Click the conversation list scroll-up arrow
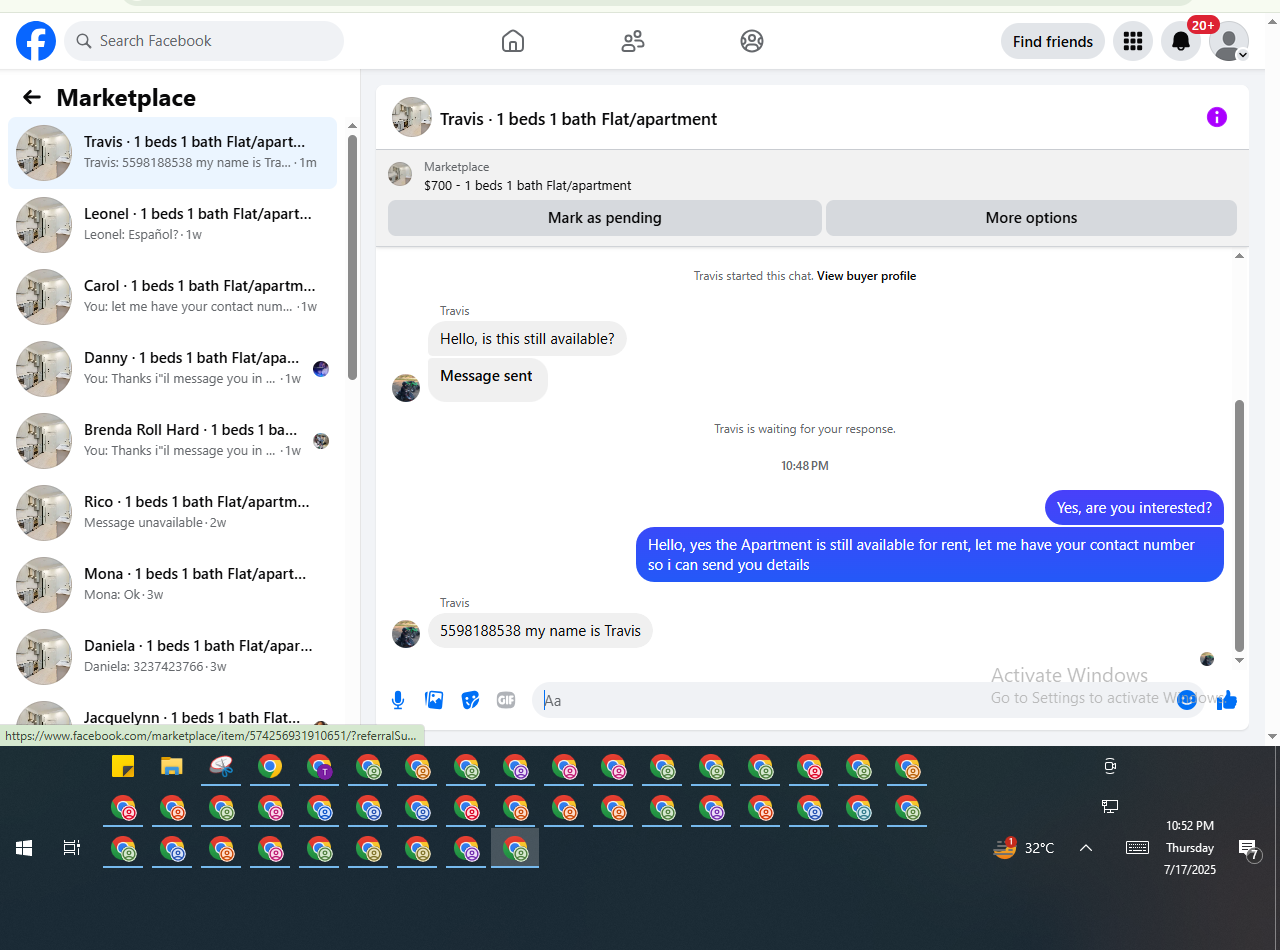The width and height of the screenshot is (1280, 950). (352, 126)
